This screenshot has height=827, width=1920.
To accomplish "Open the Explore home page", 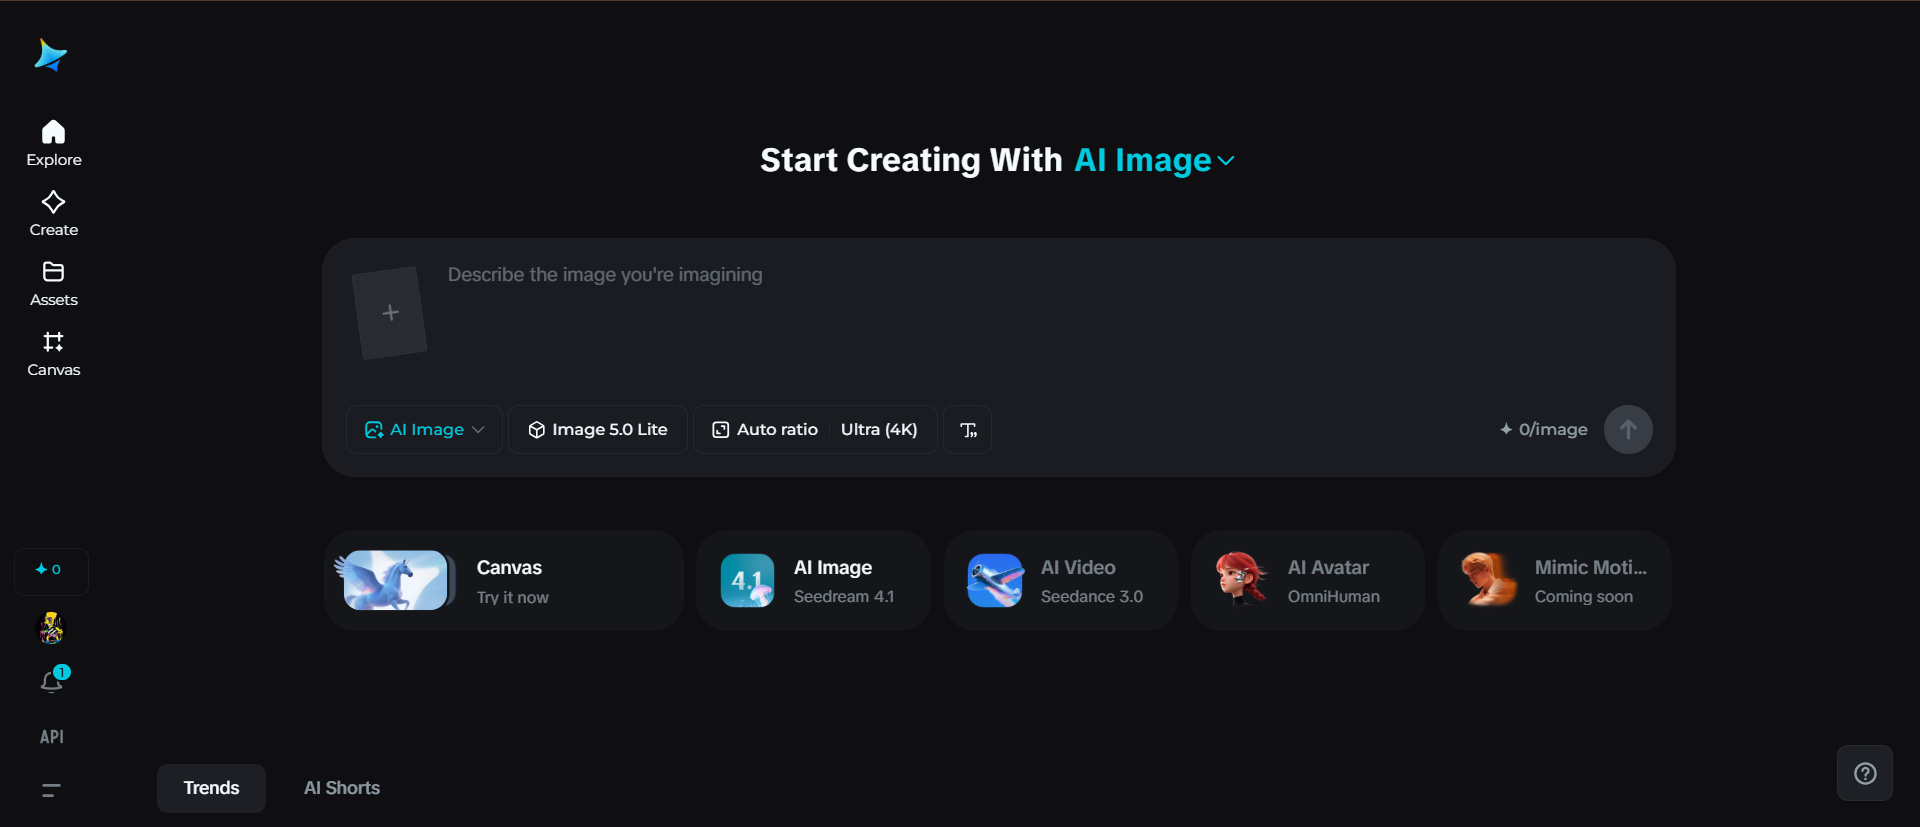I will tap(54, 144).
